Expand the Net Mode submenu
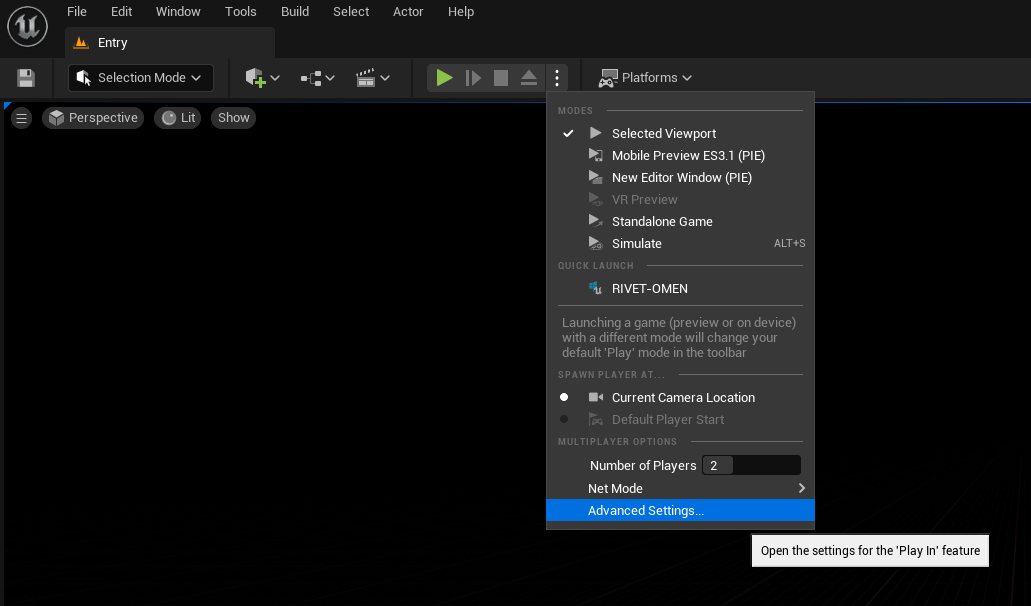This screenshot has width=1031, height=606. (x=680, y=488)
